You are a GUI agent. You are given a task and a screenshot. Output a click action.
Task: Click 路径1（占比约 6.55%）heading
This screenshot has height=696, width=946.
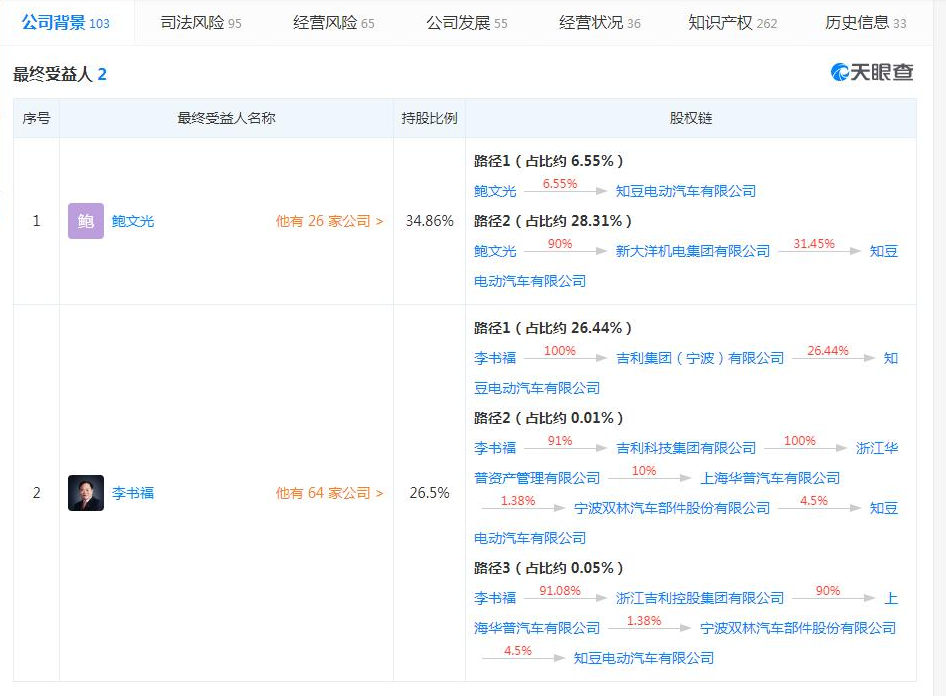pos(548,161)
